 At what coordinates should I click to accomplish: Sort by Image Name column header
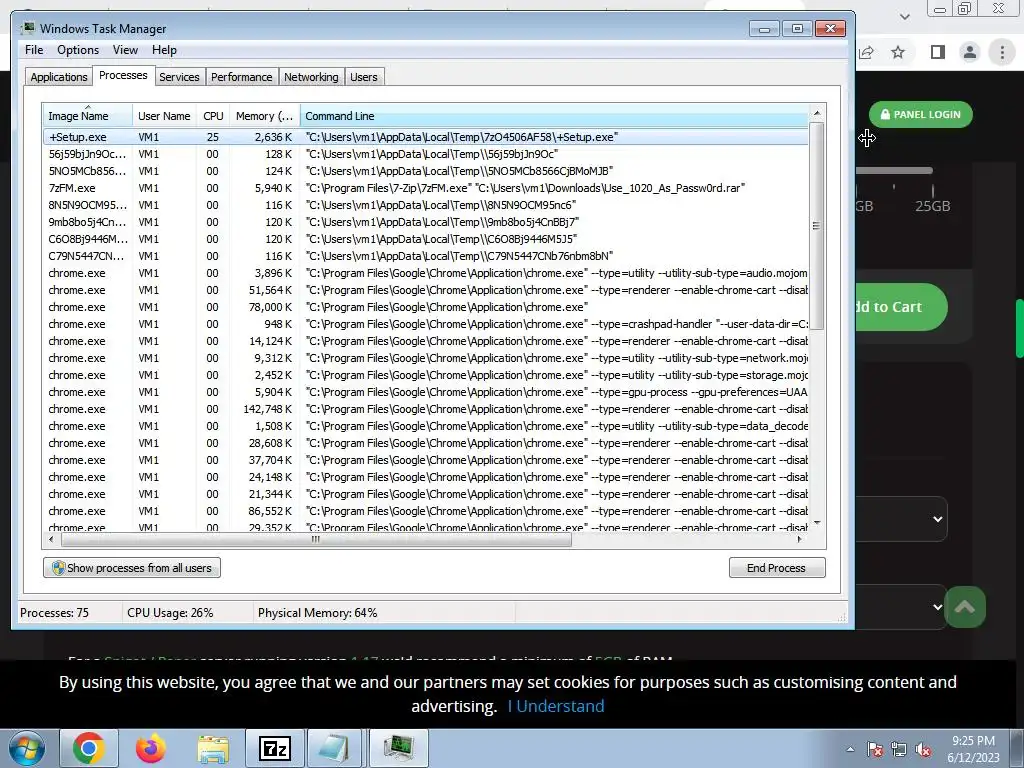point(88,116)
